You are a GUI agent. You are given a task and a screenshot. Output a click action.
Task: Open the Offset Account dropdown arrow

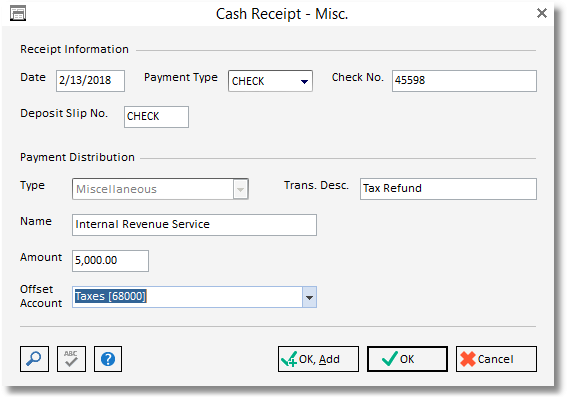(x=309, y=297)
